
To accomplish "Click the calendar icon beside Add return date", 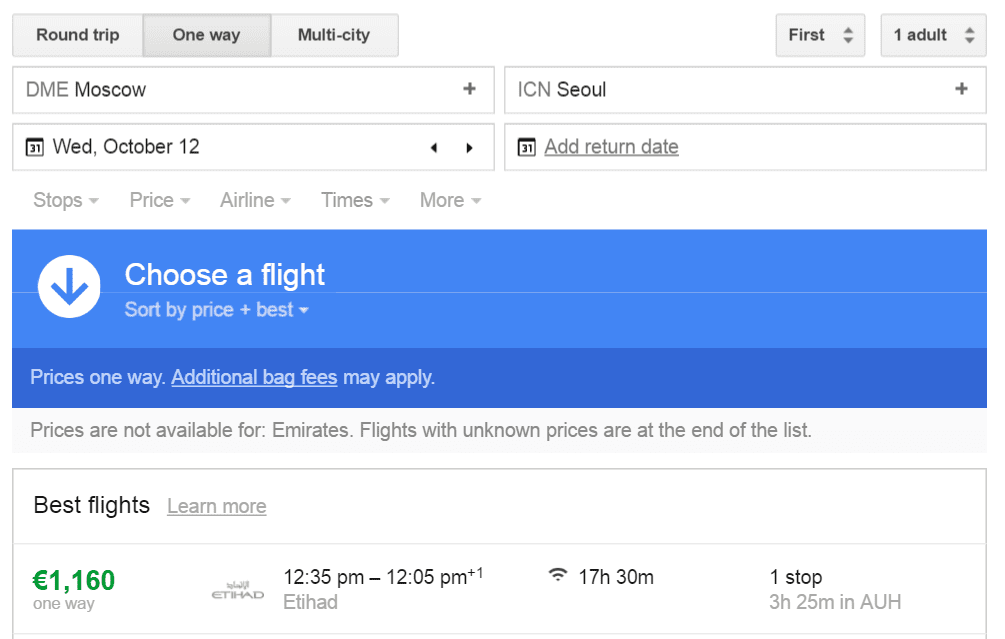I will click(x=526, y=147).
